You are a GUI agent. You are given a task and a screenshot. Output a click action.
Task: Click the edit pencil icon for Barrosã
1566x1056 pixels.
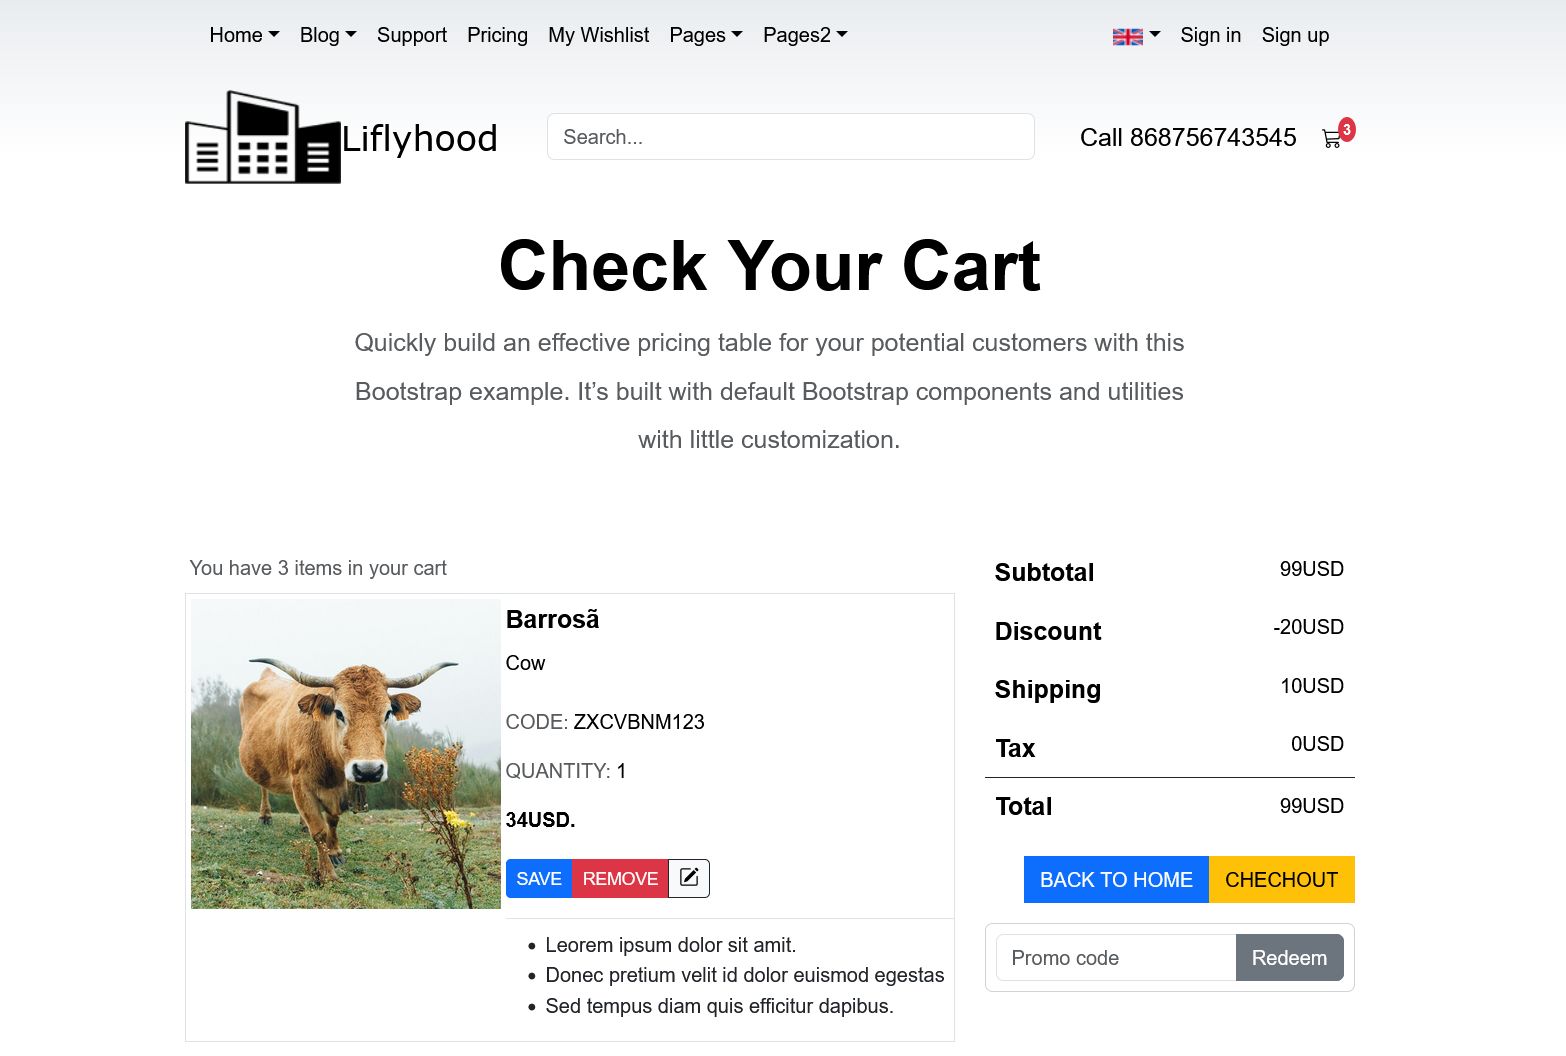[689, 878]
